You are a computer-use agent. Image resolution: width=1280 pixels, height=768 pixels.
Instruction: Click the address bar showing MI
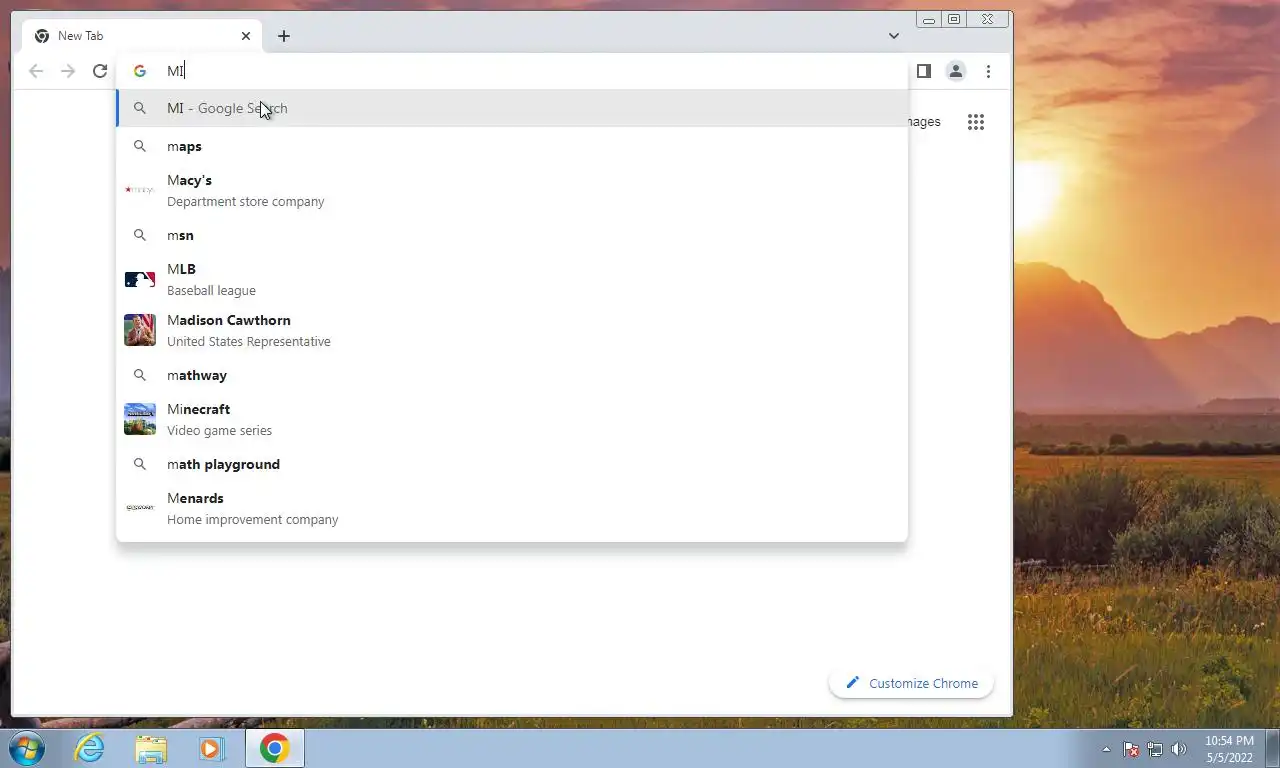coord(512,71)
